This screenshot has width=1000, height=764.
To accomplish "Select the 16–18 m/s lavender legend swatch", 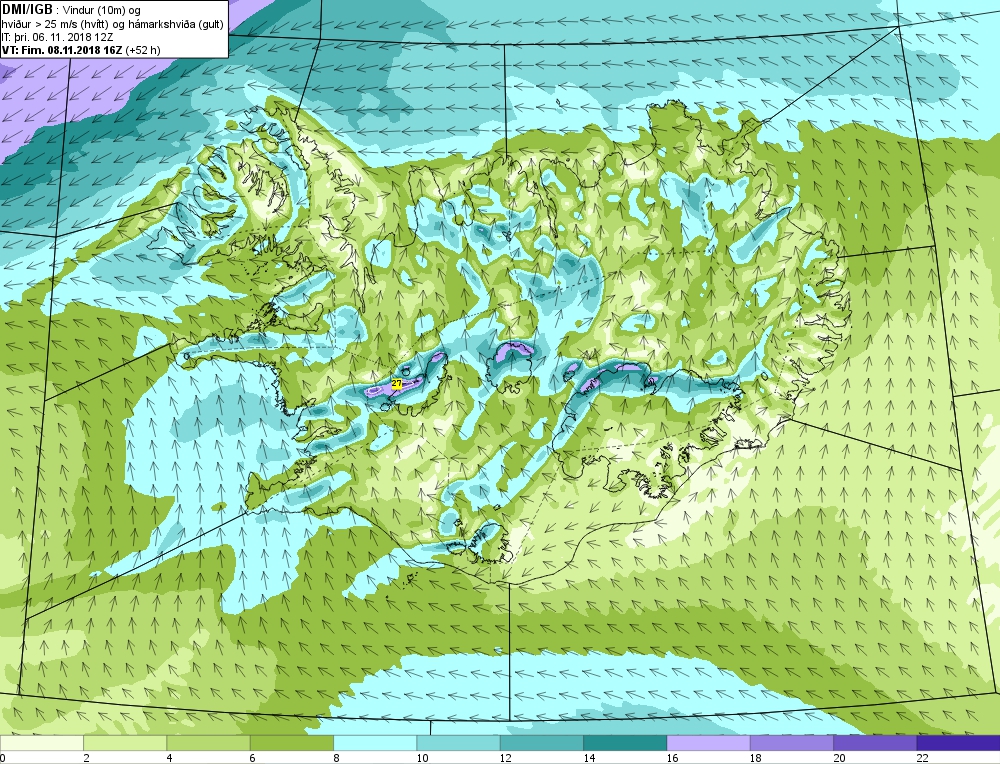I will (709, 744).
